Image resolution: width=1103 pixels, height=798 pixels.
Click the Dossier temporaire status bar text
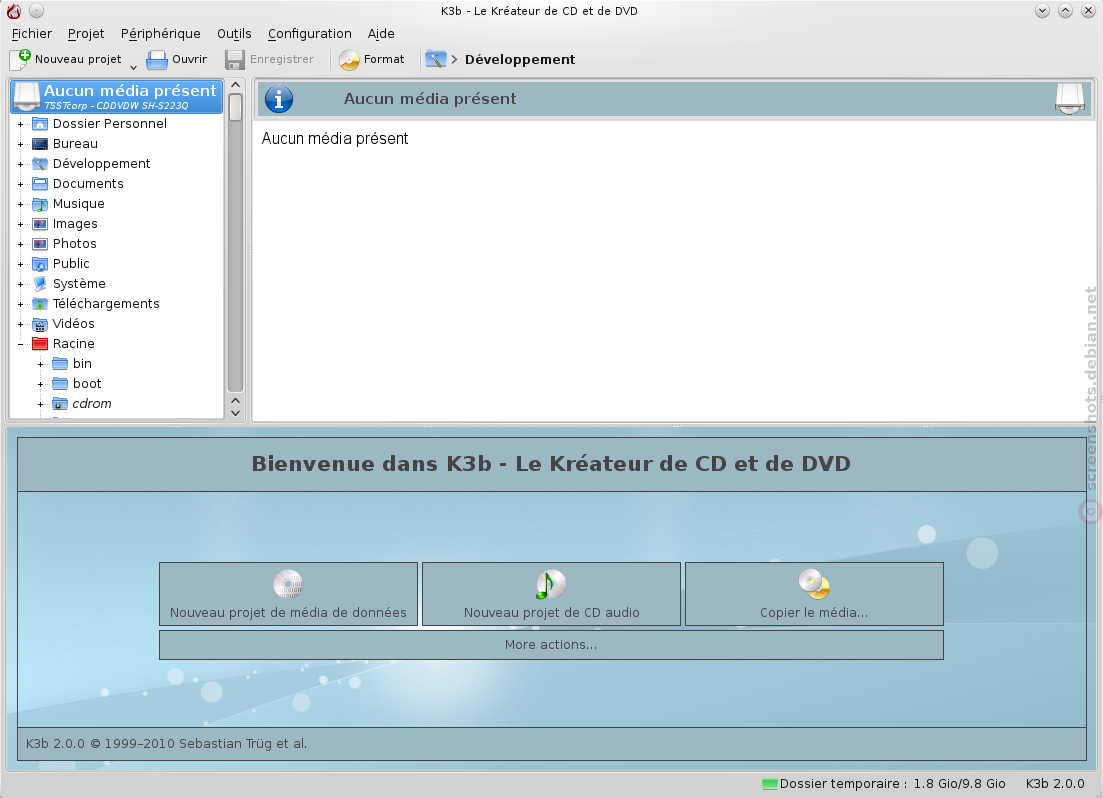coord(893,784)
